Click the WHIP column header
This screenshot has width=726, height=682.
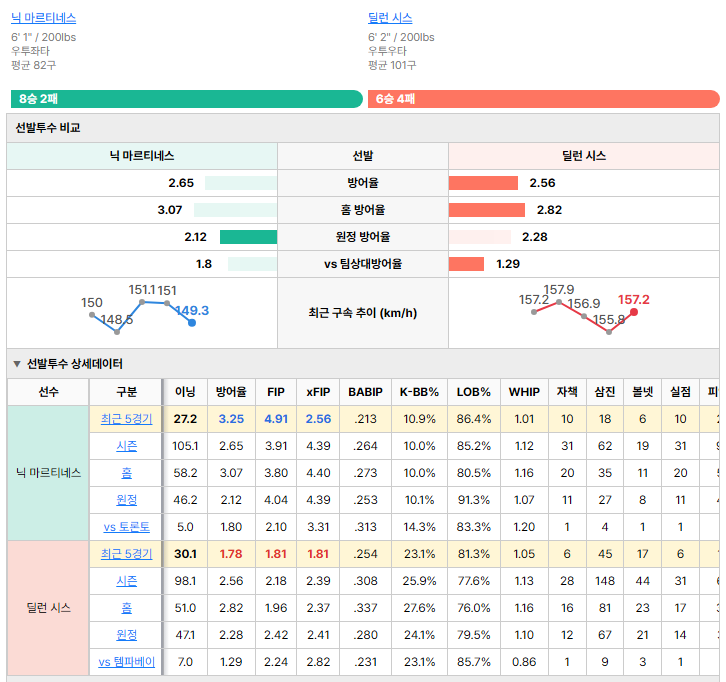[x=524, y=392]
